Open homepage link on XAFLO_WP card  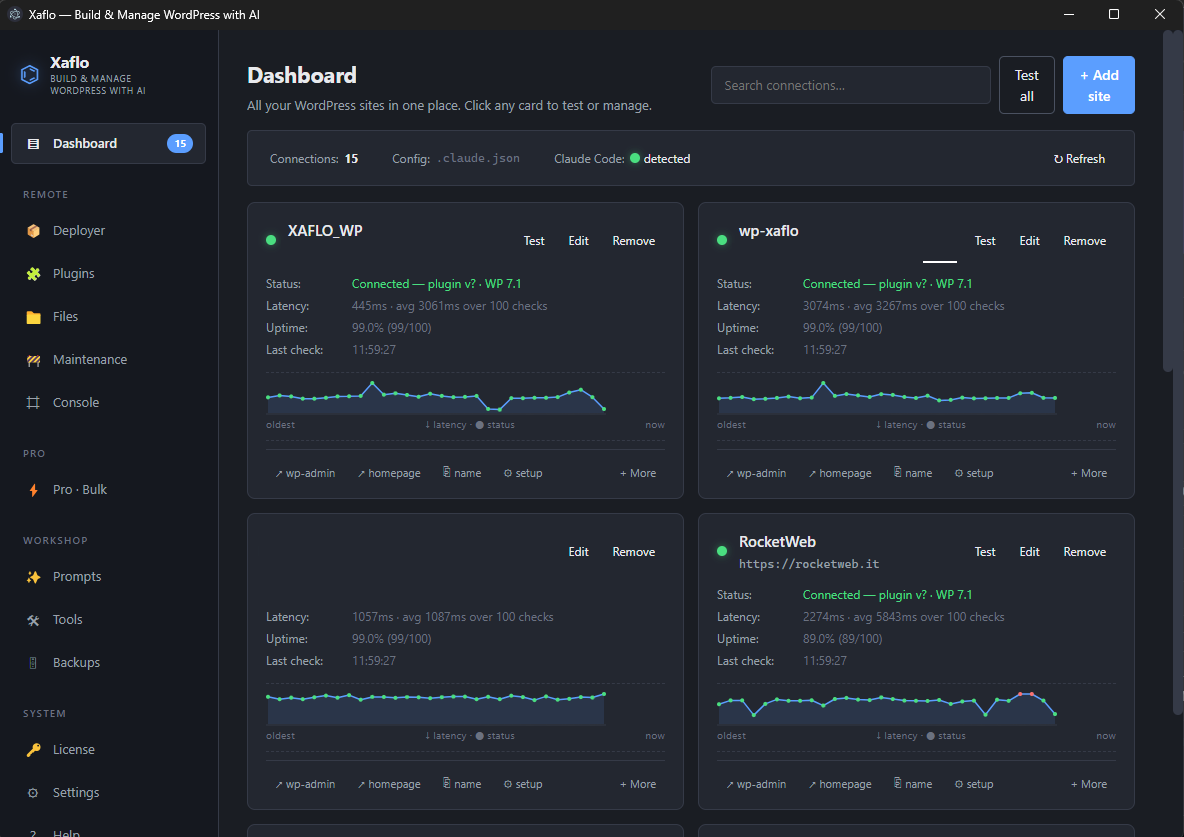[389, 473]
